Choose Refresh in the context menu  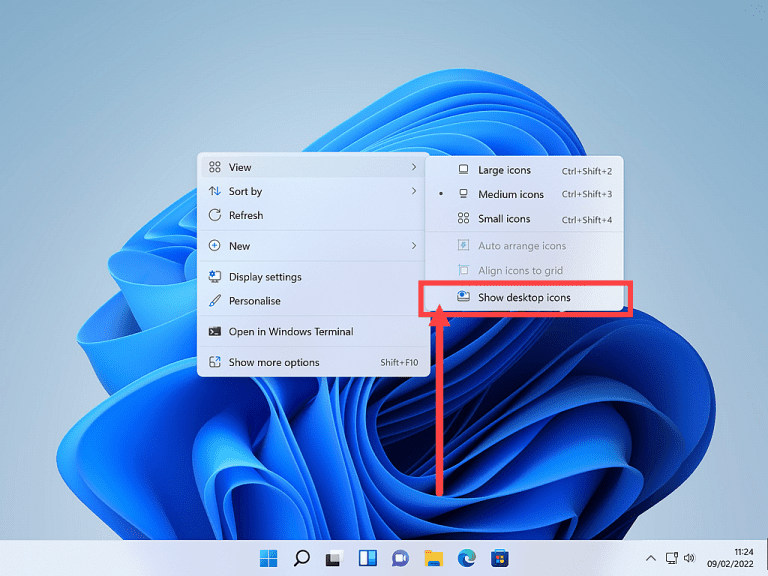pos(313,216)
